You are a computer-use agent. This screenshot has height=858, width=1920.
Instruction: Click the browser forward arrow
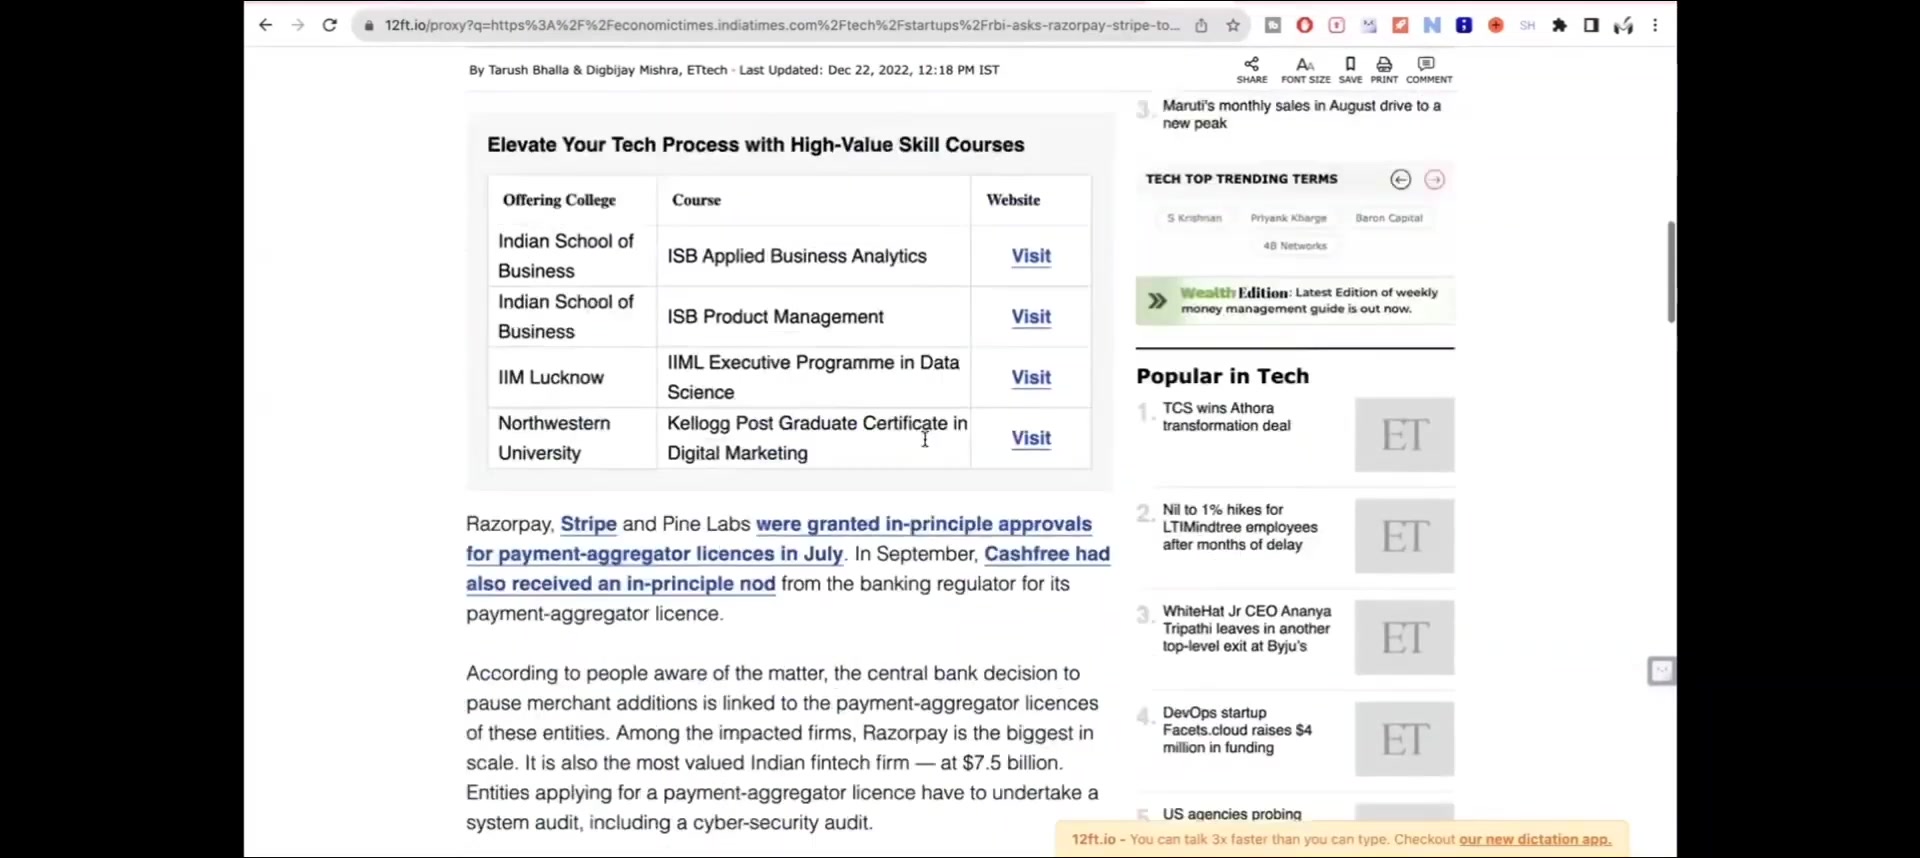pos(297,25)
